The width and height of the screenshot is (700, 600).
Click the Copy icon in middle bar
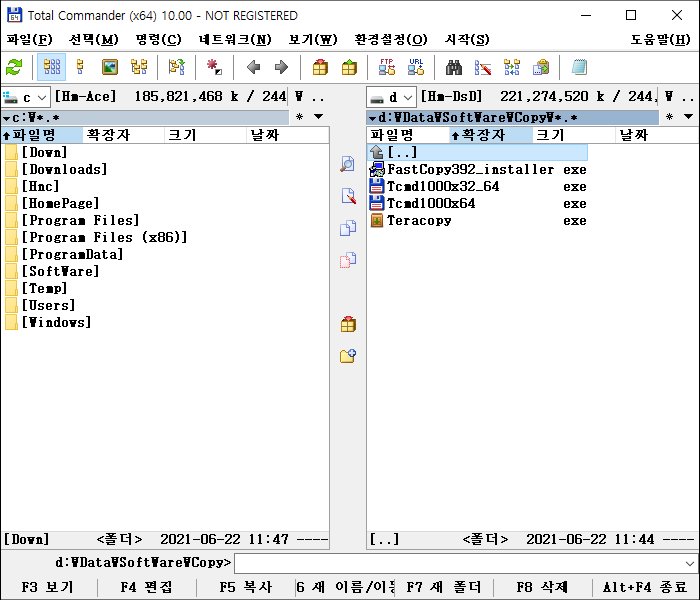click(348, 228)
